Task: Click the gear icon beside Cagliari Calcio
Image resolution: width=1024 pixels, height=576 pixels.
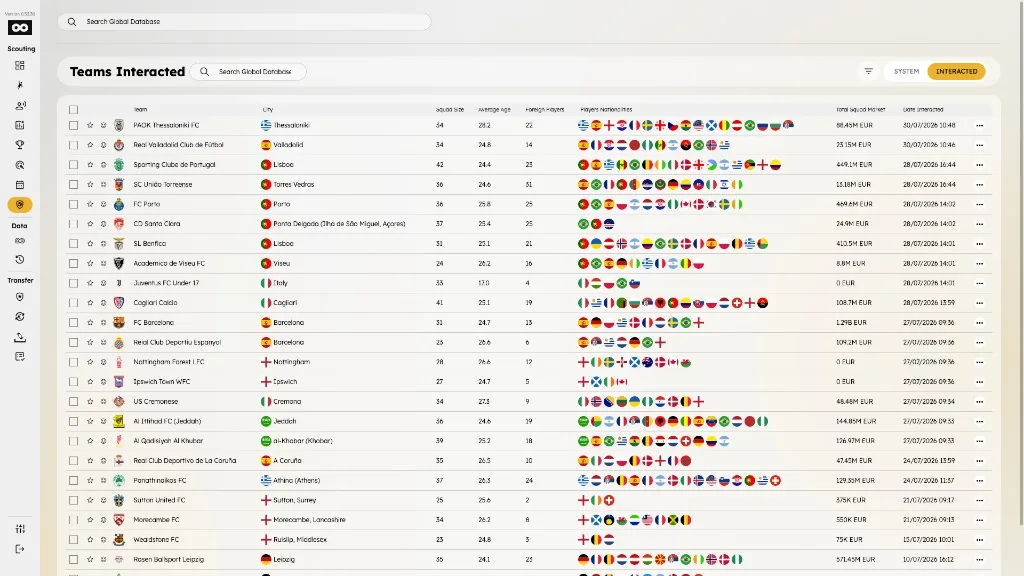Action: [x=103, y=303]
